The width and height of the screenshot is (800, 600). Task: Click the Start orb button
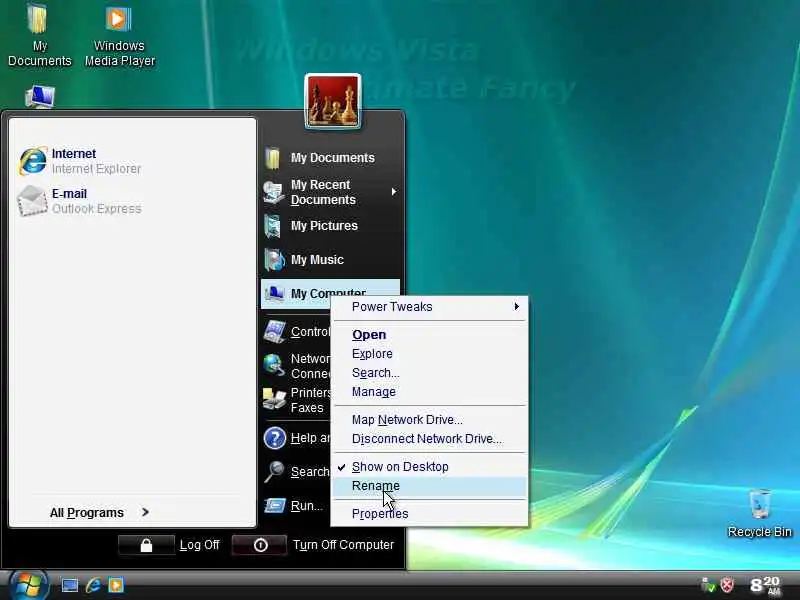[x=28, y=585]
